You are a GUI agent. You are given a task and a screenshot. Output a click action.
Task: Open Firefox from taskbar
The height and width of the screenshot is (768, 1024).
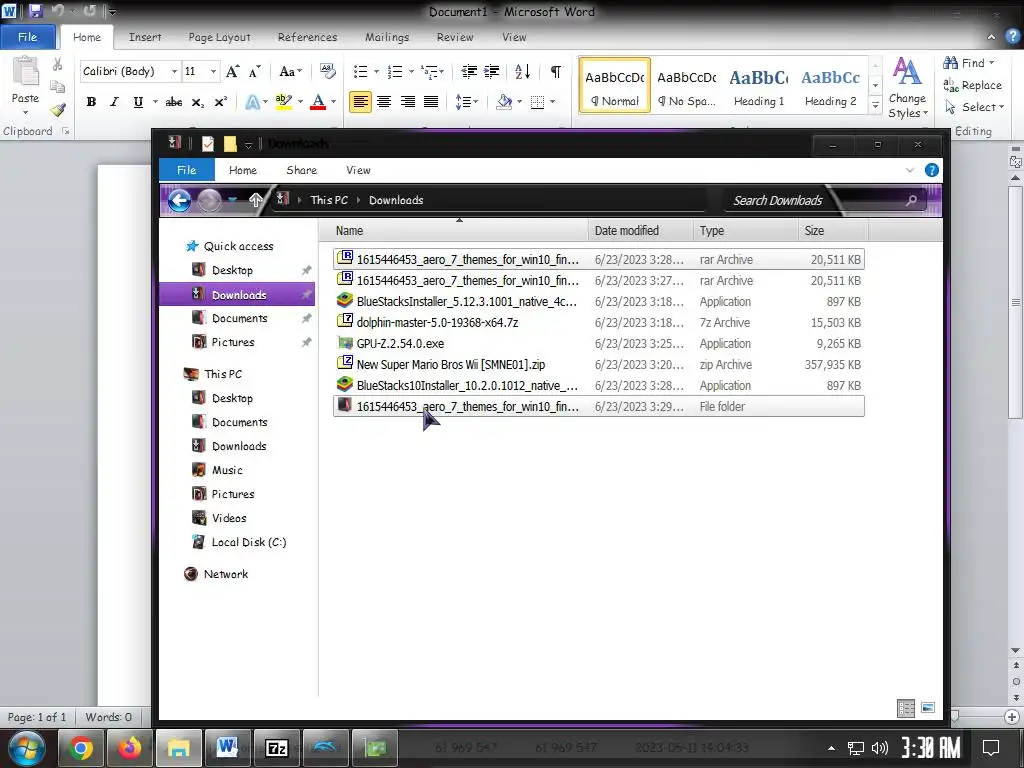[129, 748]
